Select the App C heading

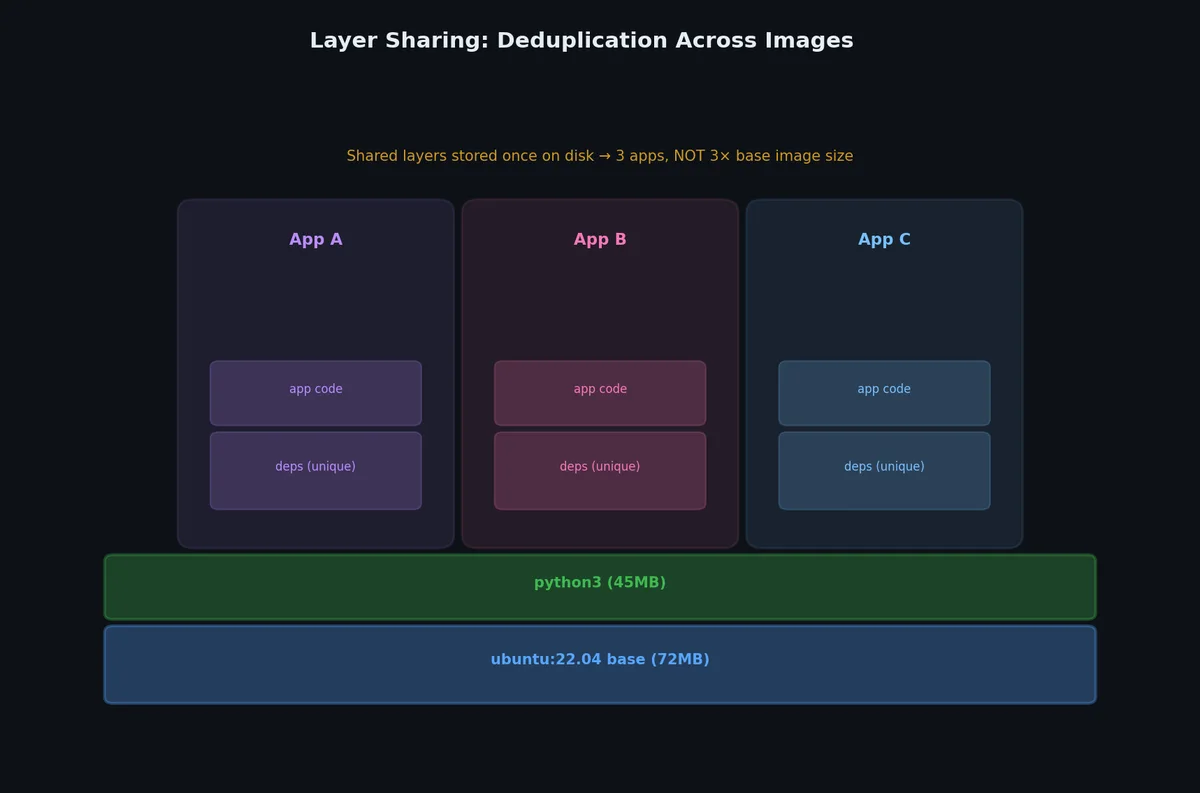884,240
